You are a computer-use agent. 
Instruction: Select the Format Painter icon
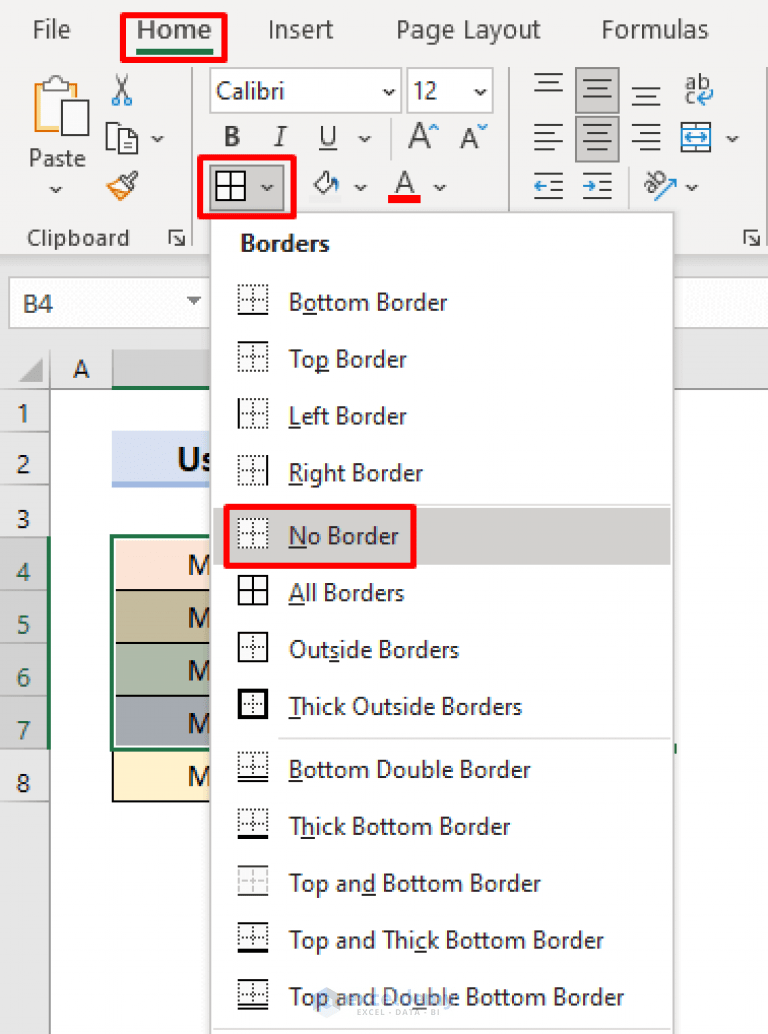point(120,186)
